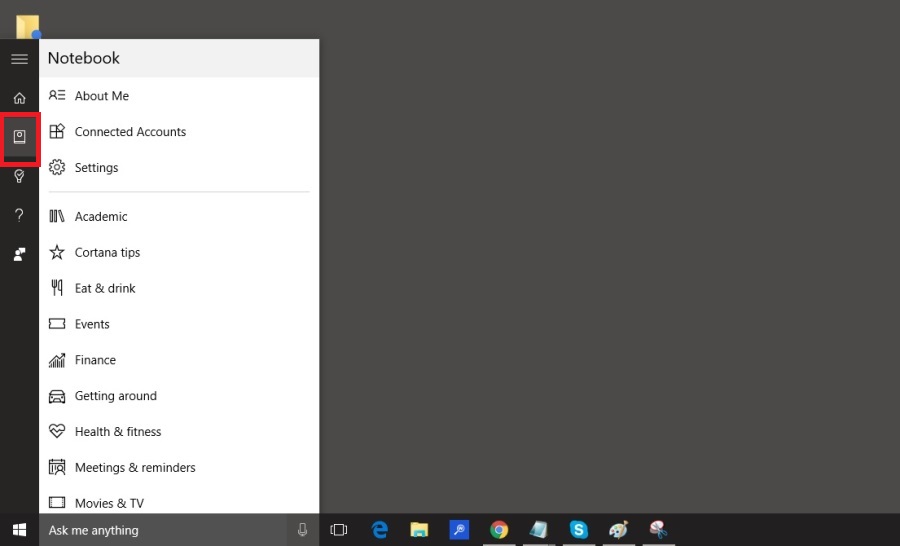Select the Getting around category
Viewport: 900px width, 546px height.
179,396
